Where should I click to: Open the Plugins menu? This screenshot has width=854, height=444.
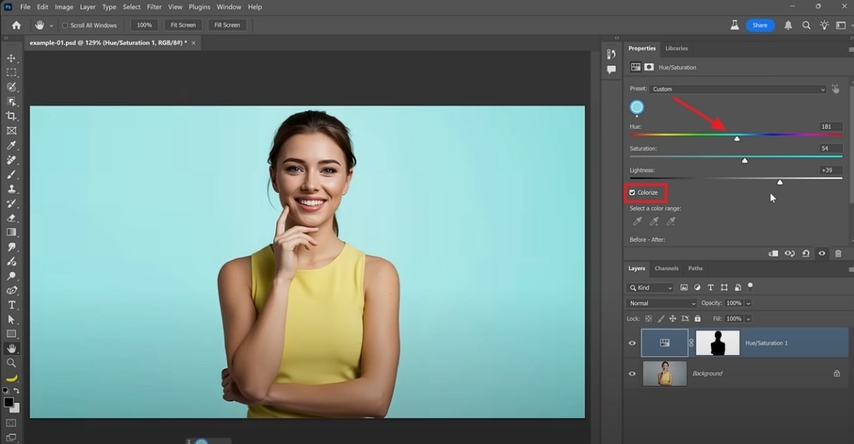click(x=199, y=7)
